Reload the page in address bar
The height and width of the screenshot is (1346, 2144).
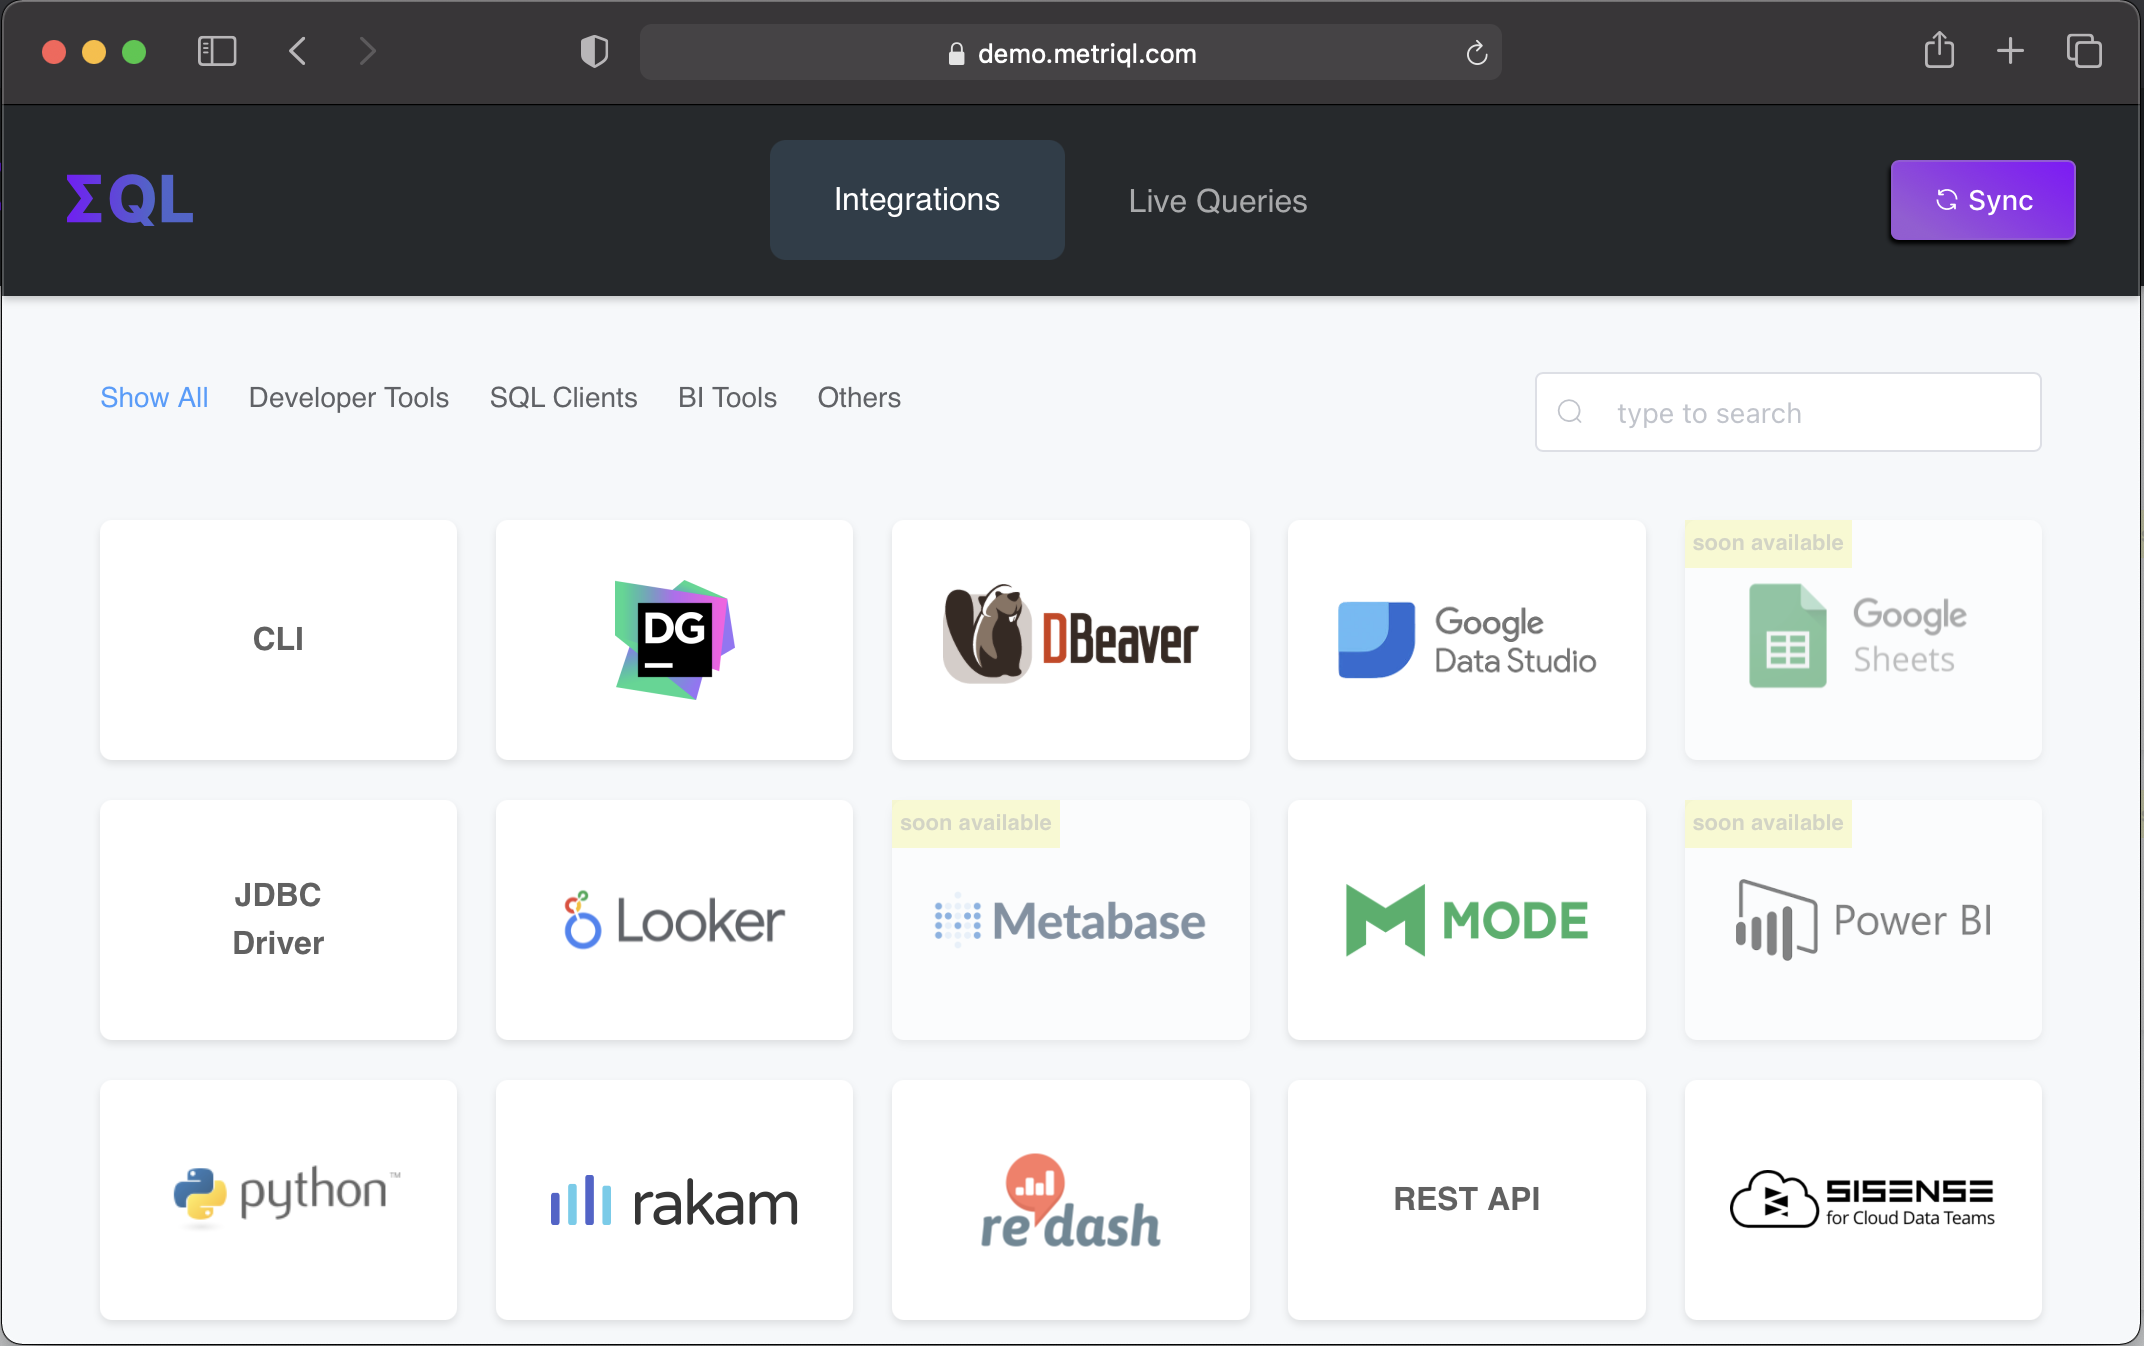(1476, 53)
